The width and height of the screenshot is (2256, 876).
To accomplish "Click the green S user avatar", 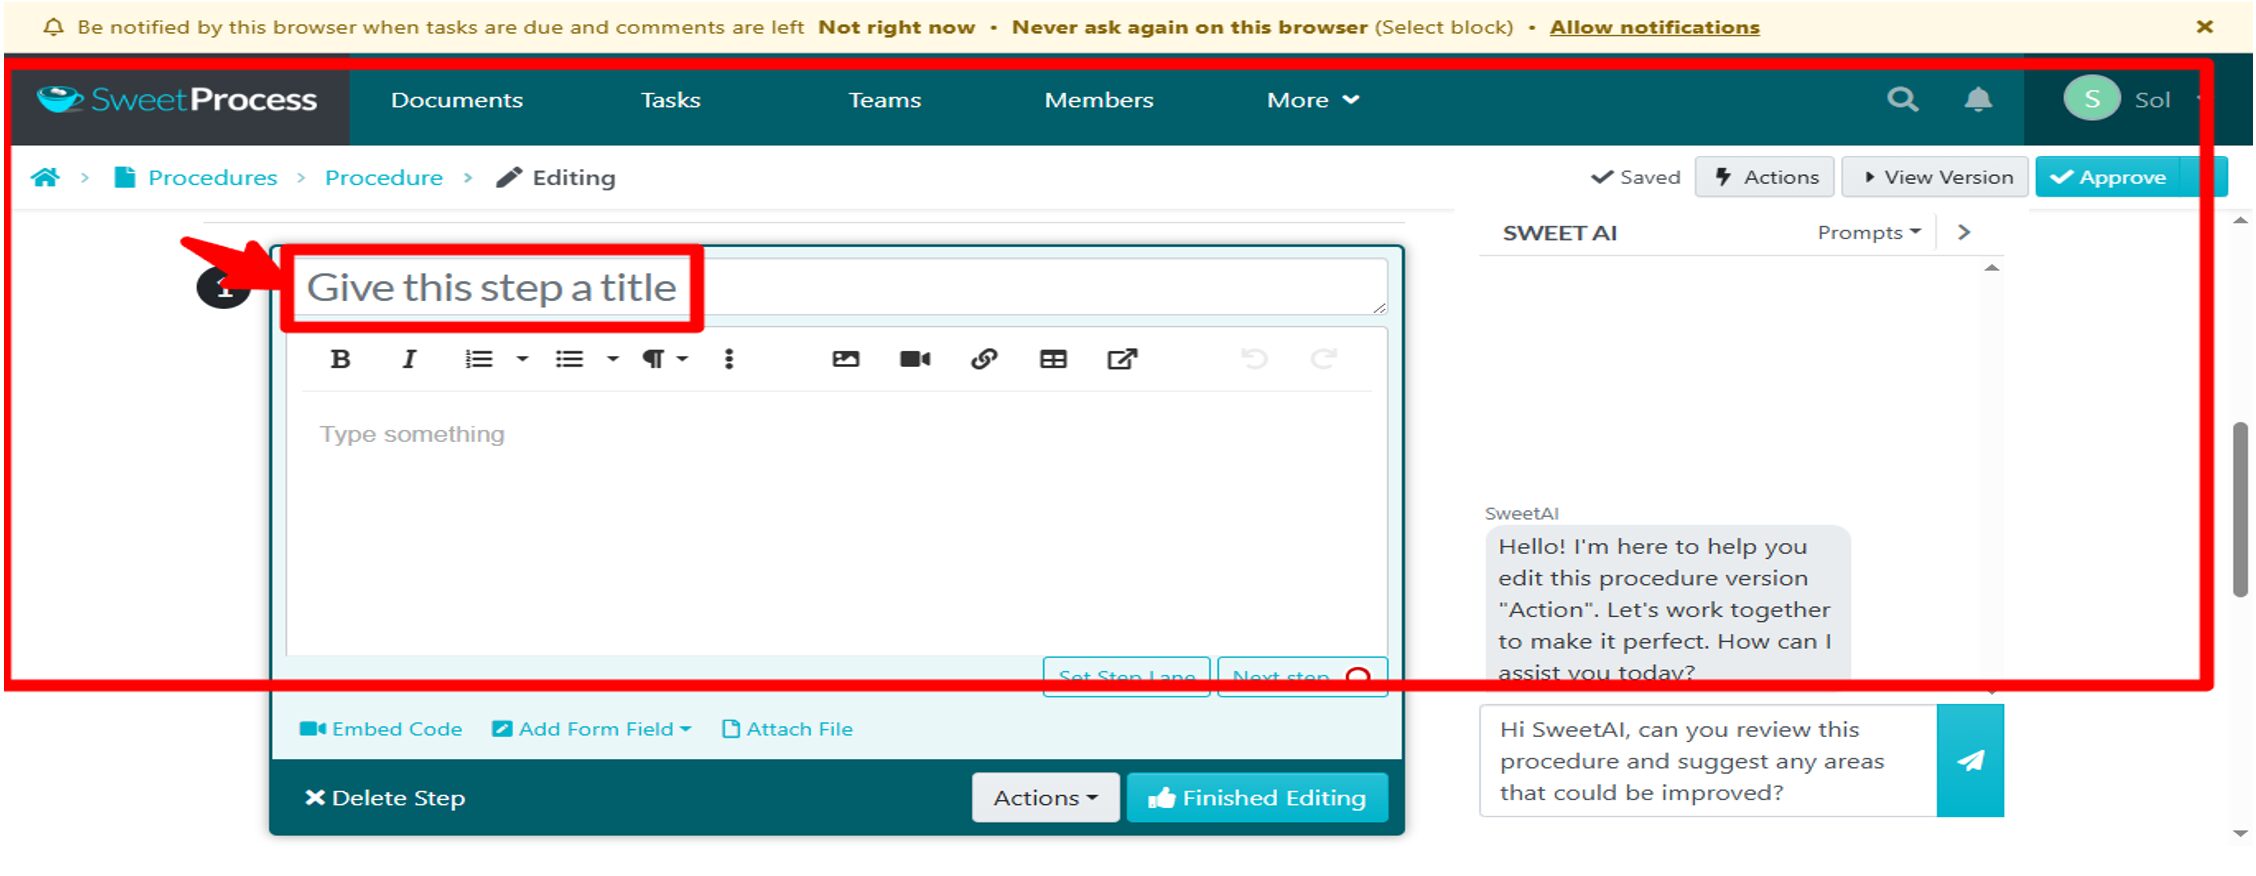I will [2091, 98].
